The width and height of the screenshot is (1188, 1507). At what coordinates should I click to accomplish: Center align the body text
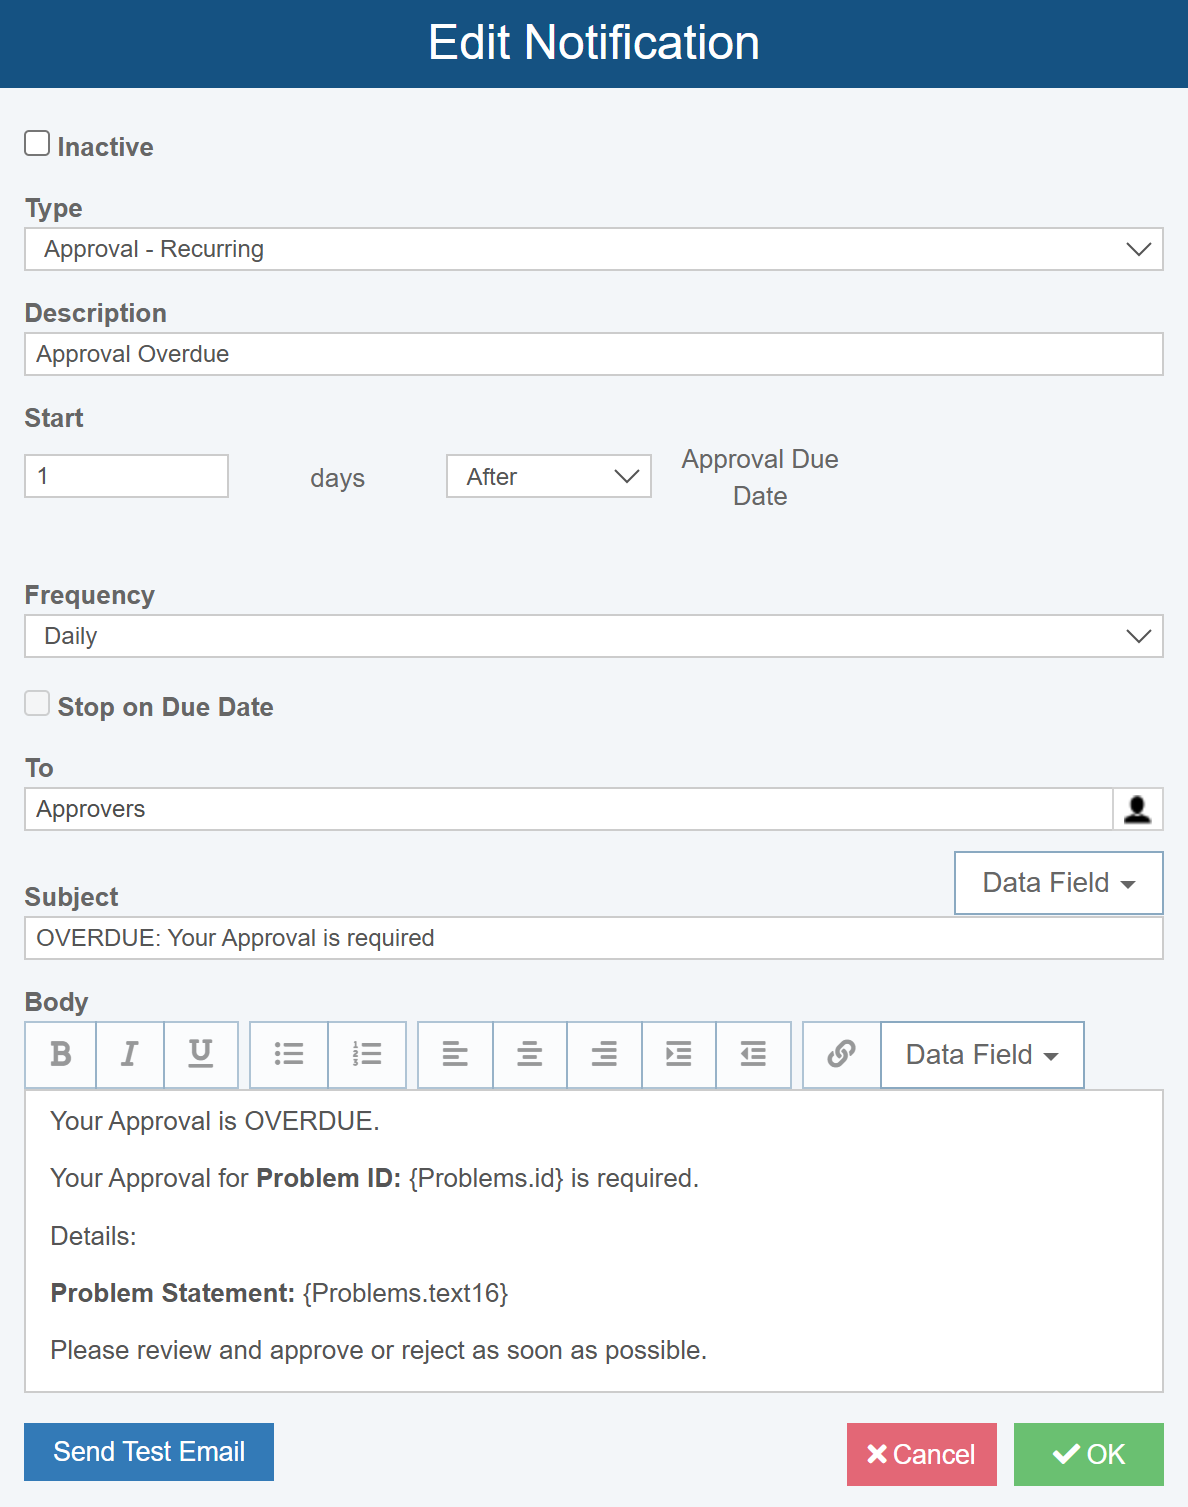click(x=530, y=1054)
